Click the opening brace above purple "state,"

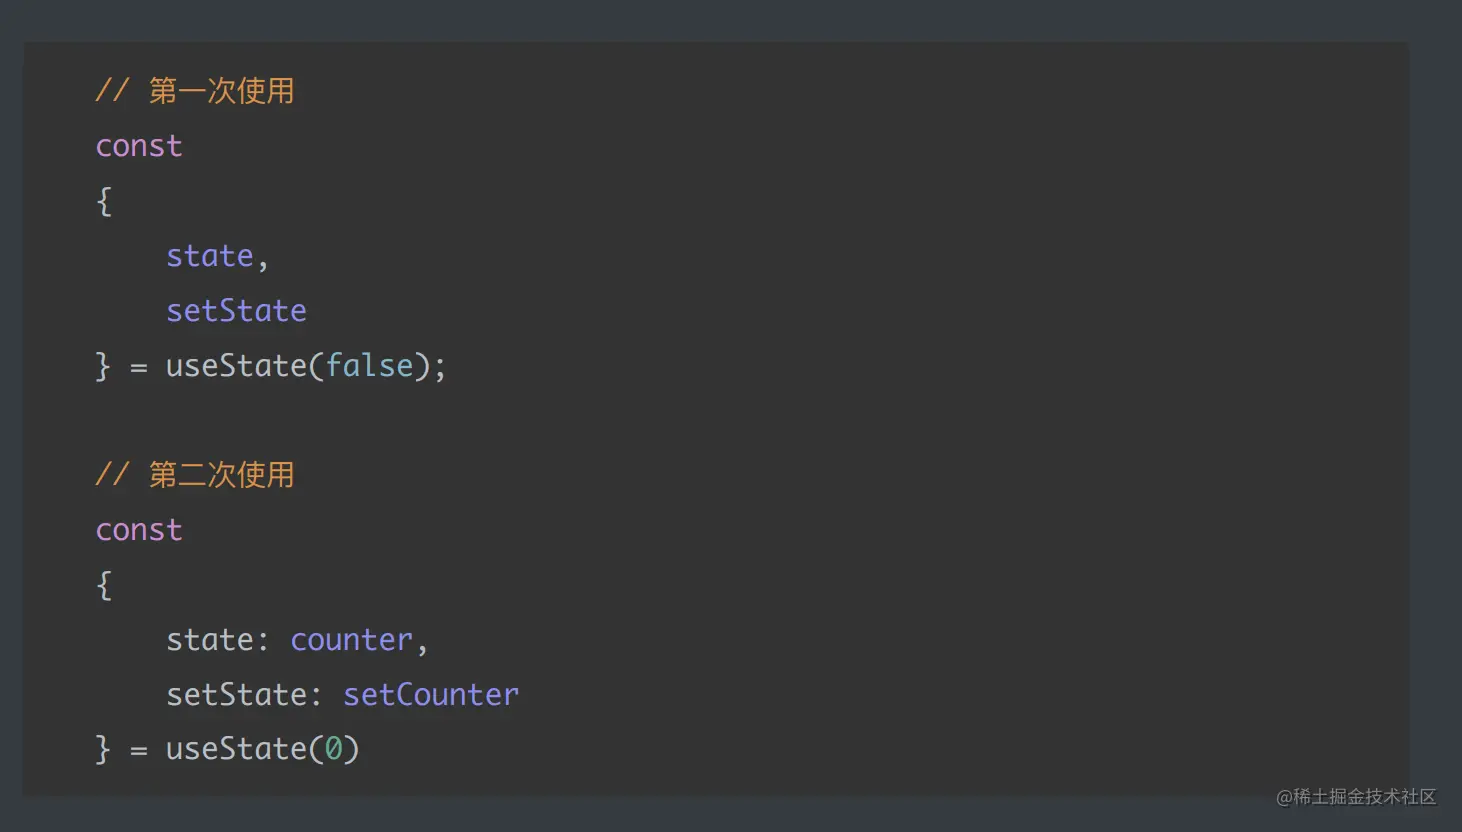(x=104, y=201)
